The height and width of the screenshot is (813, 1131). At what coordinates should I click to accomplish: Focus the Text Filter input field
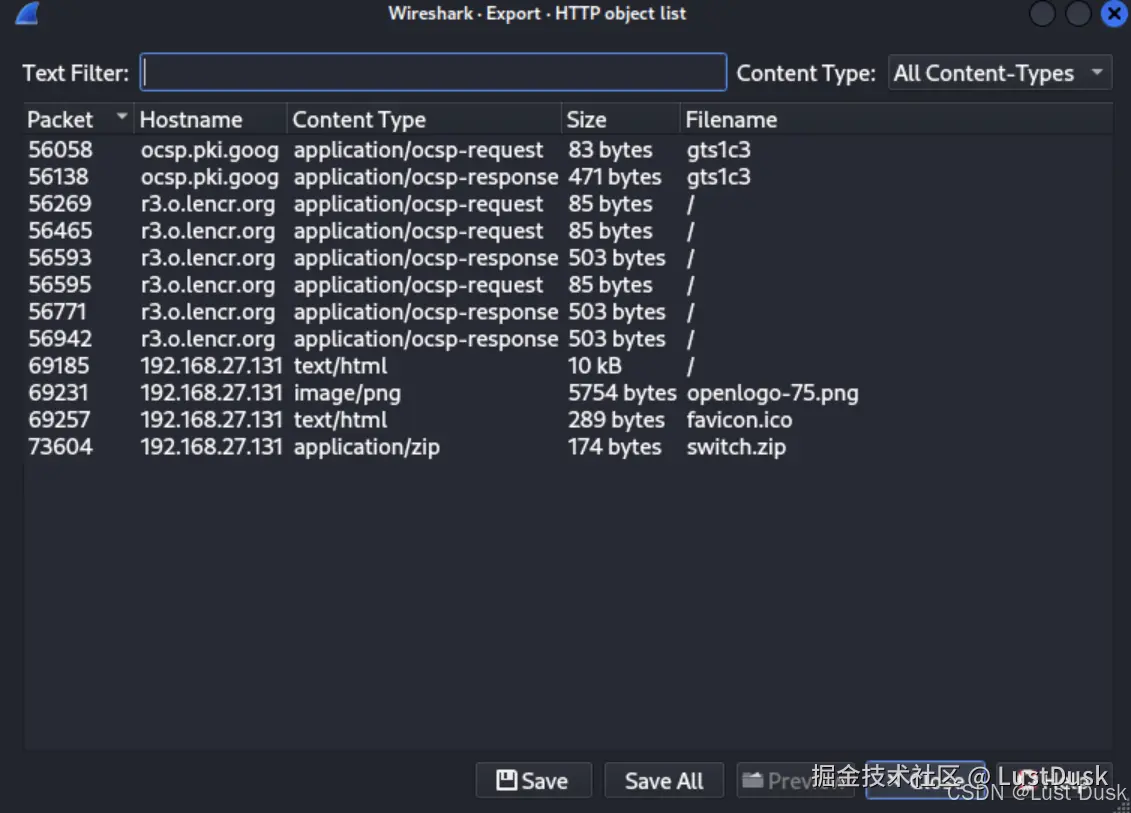pos(433,72)
